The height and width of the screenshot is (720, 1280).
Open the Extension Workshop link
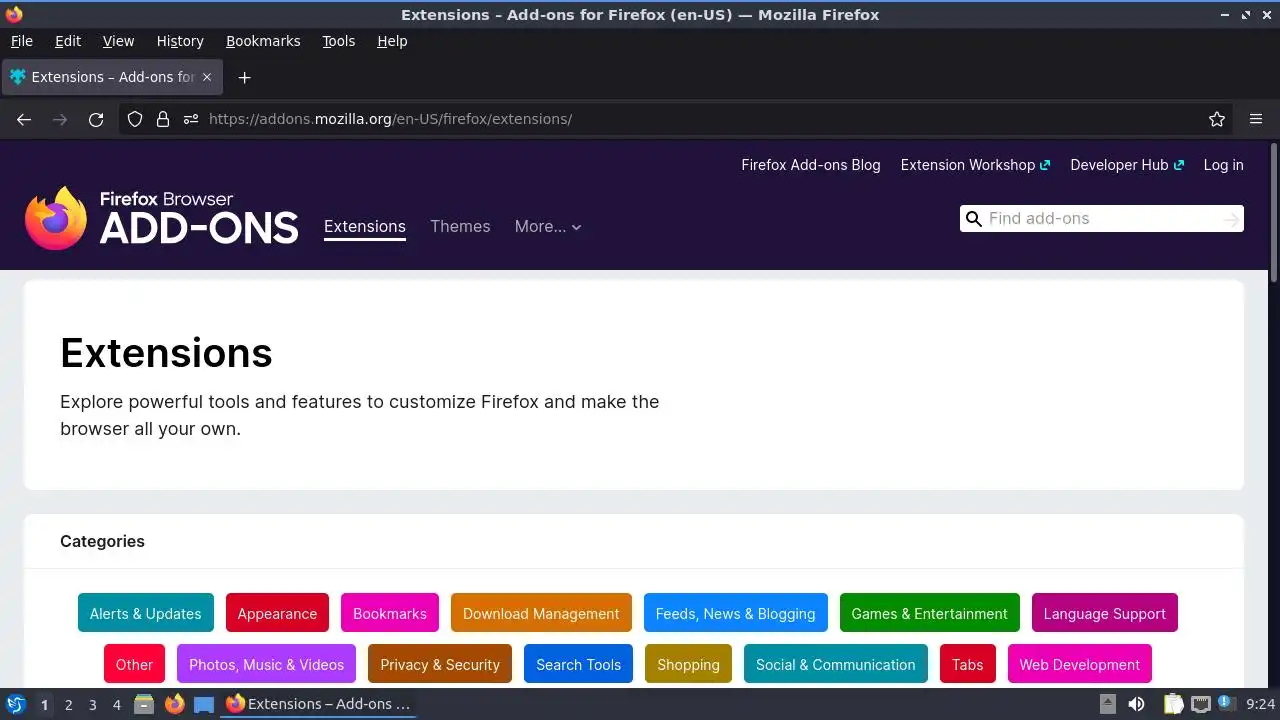coord(975,165)
